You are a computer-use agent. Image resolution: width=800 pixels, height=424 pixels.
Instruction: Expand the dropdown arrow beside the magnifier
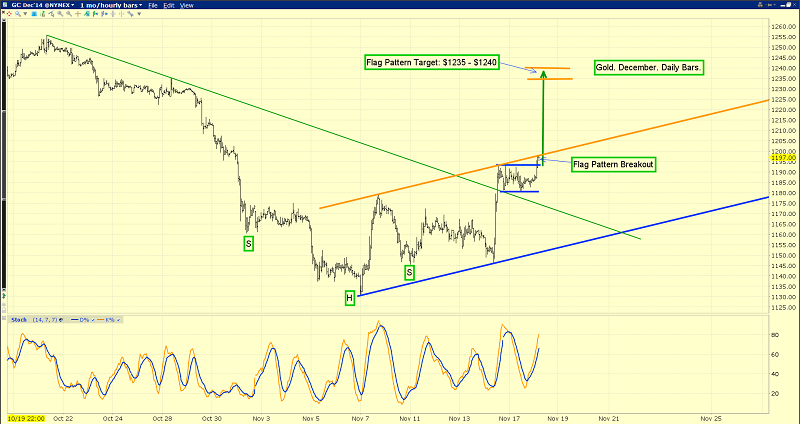click(25, 14)
